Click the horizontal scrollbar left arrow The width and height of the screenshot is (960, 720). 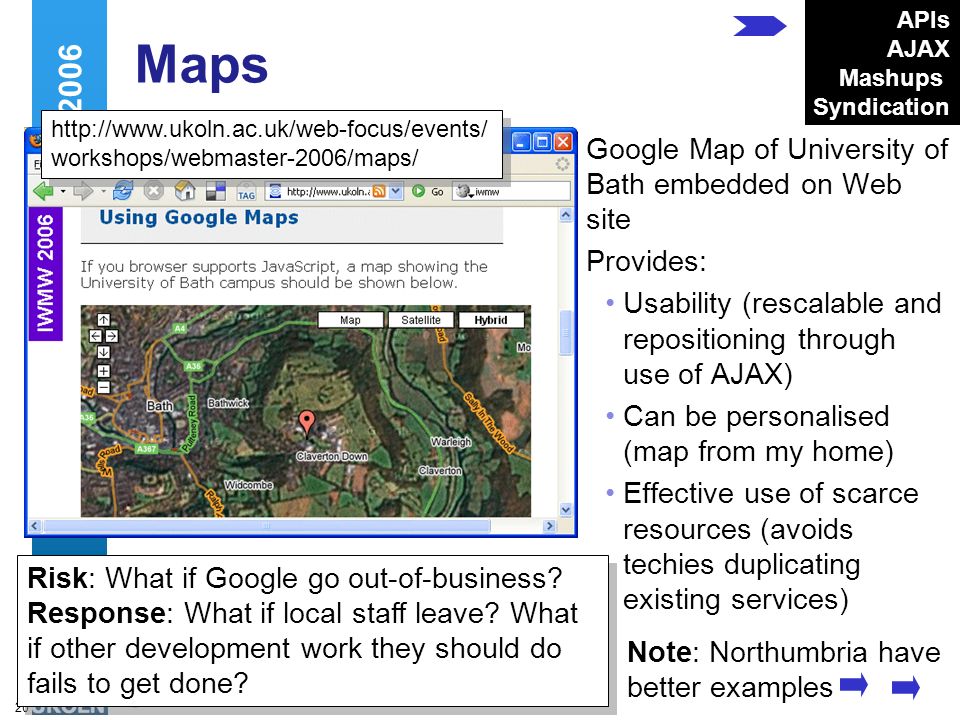point(35,526)
